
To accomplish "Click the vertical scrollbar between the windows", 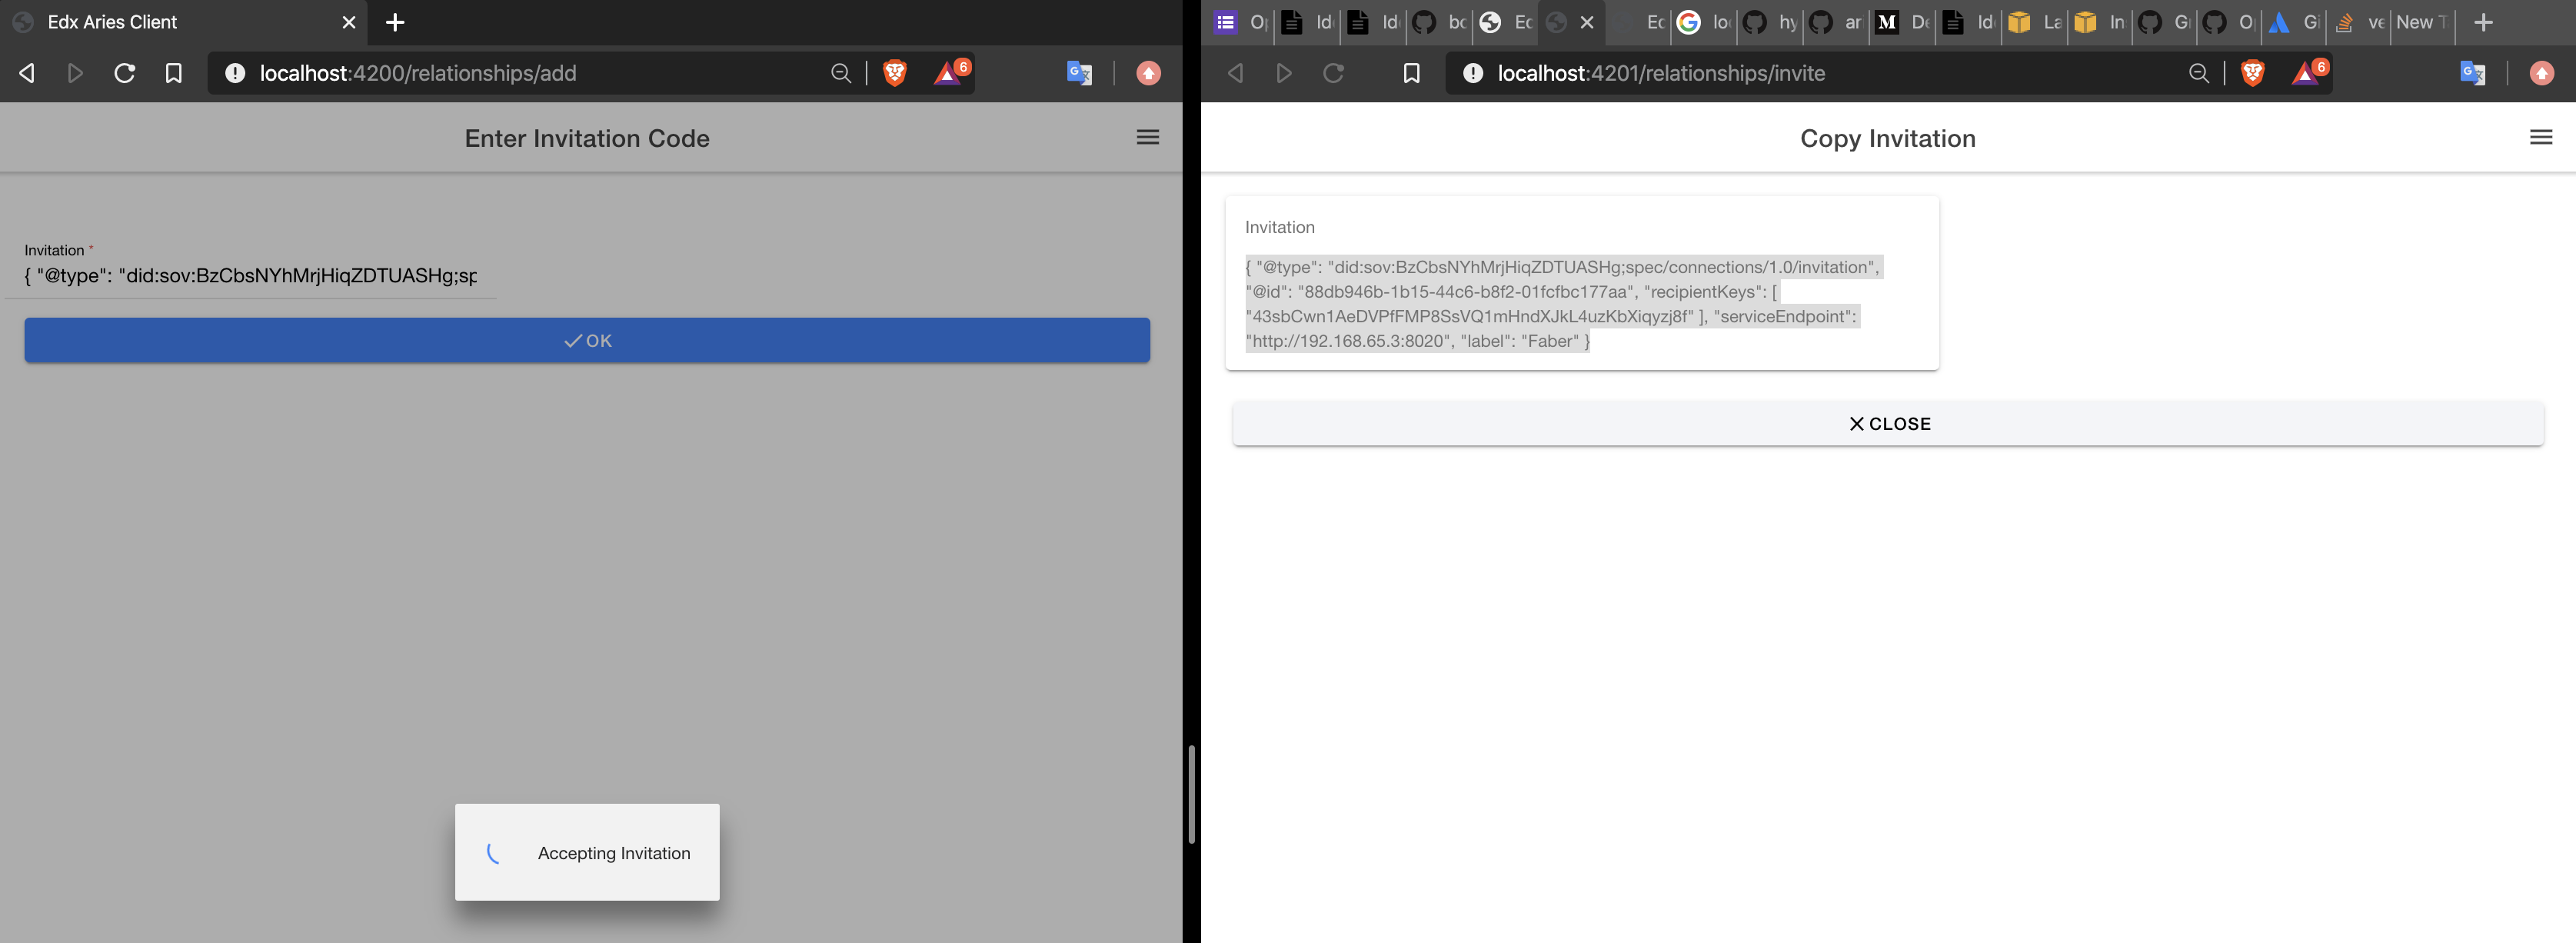I will 1190,794.
